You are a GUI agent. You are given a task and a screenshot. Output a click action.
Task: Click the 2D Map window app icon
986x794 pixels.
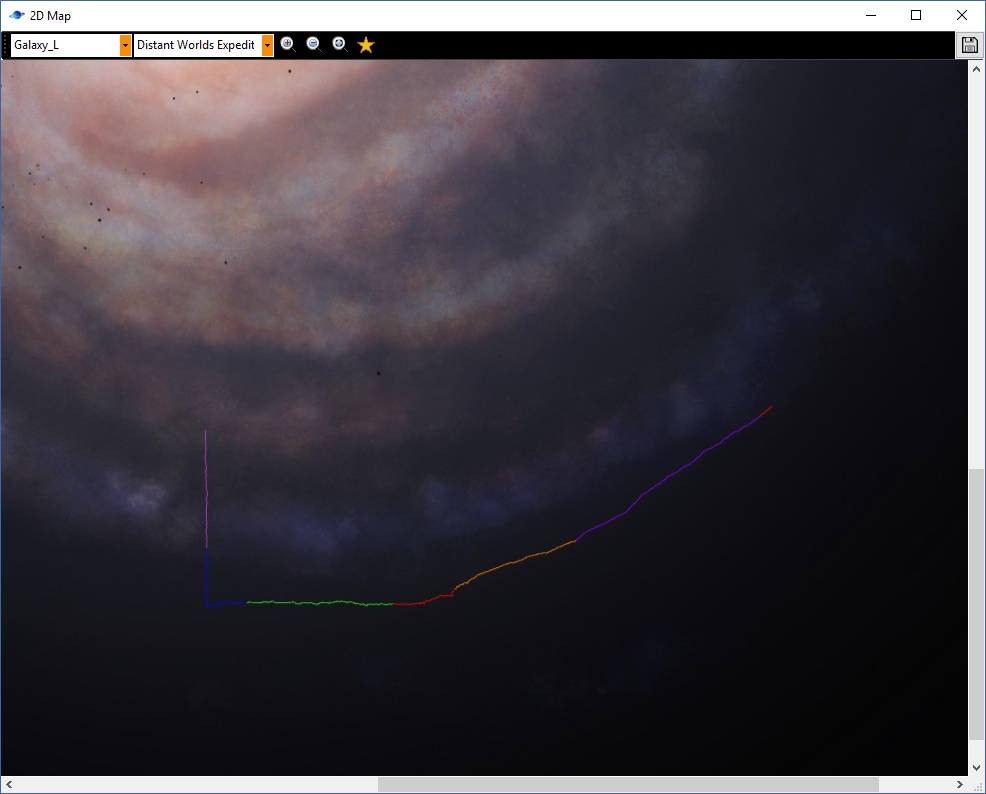(16, 15)
